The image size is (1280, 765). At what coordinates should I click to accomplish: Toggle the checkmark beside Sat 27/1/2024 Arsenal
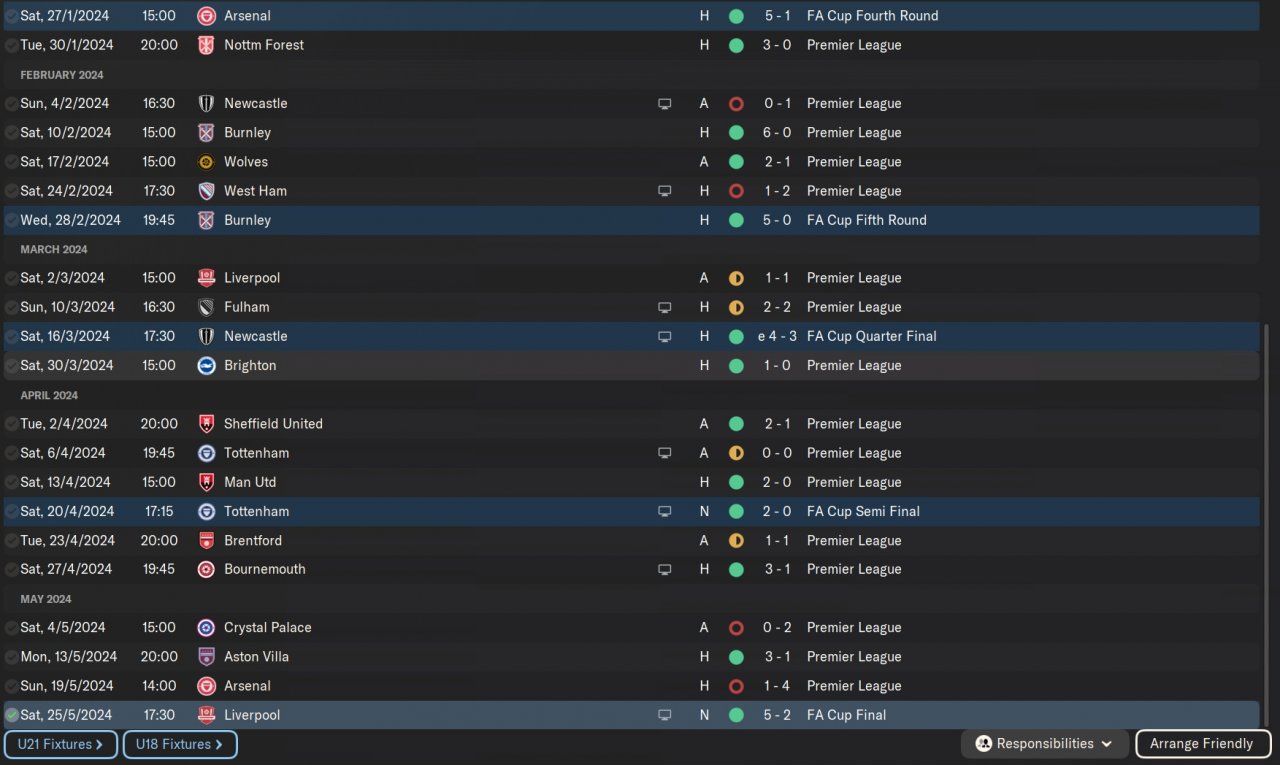coord(12,16)
